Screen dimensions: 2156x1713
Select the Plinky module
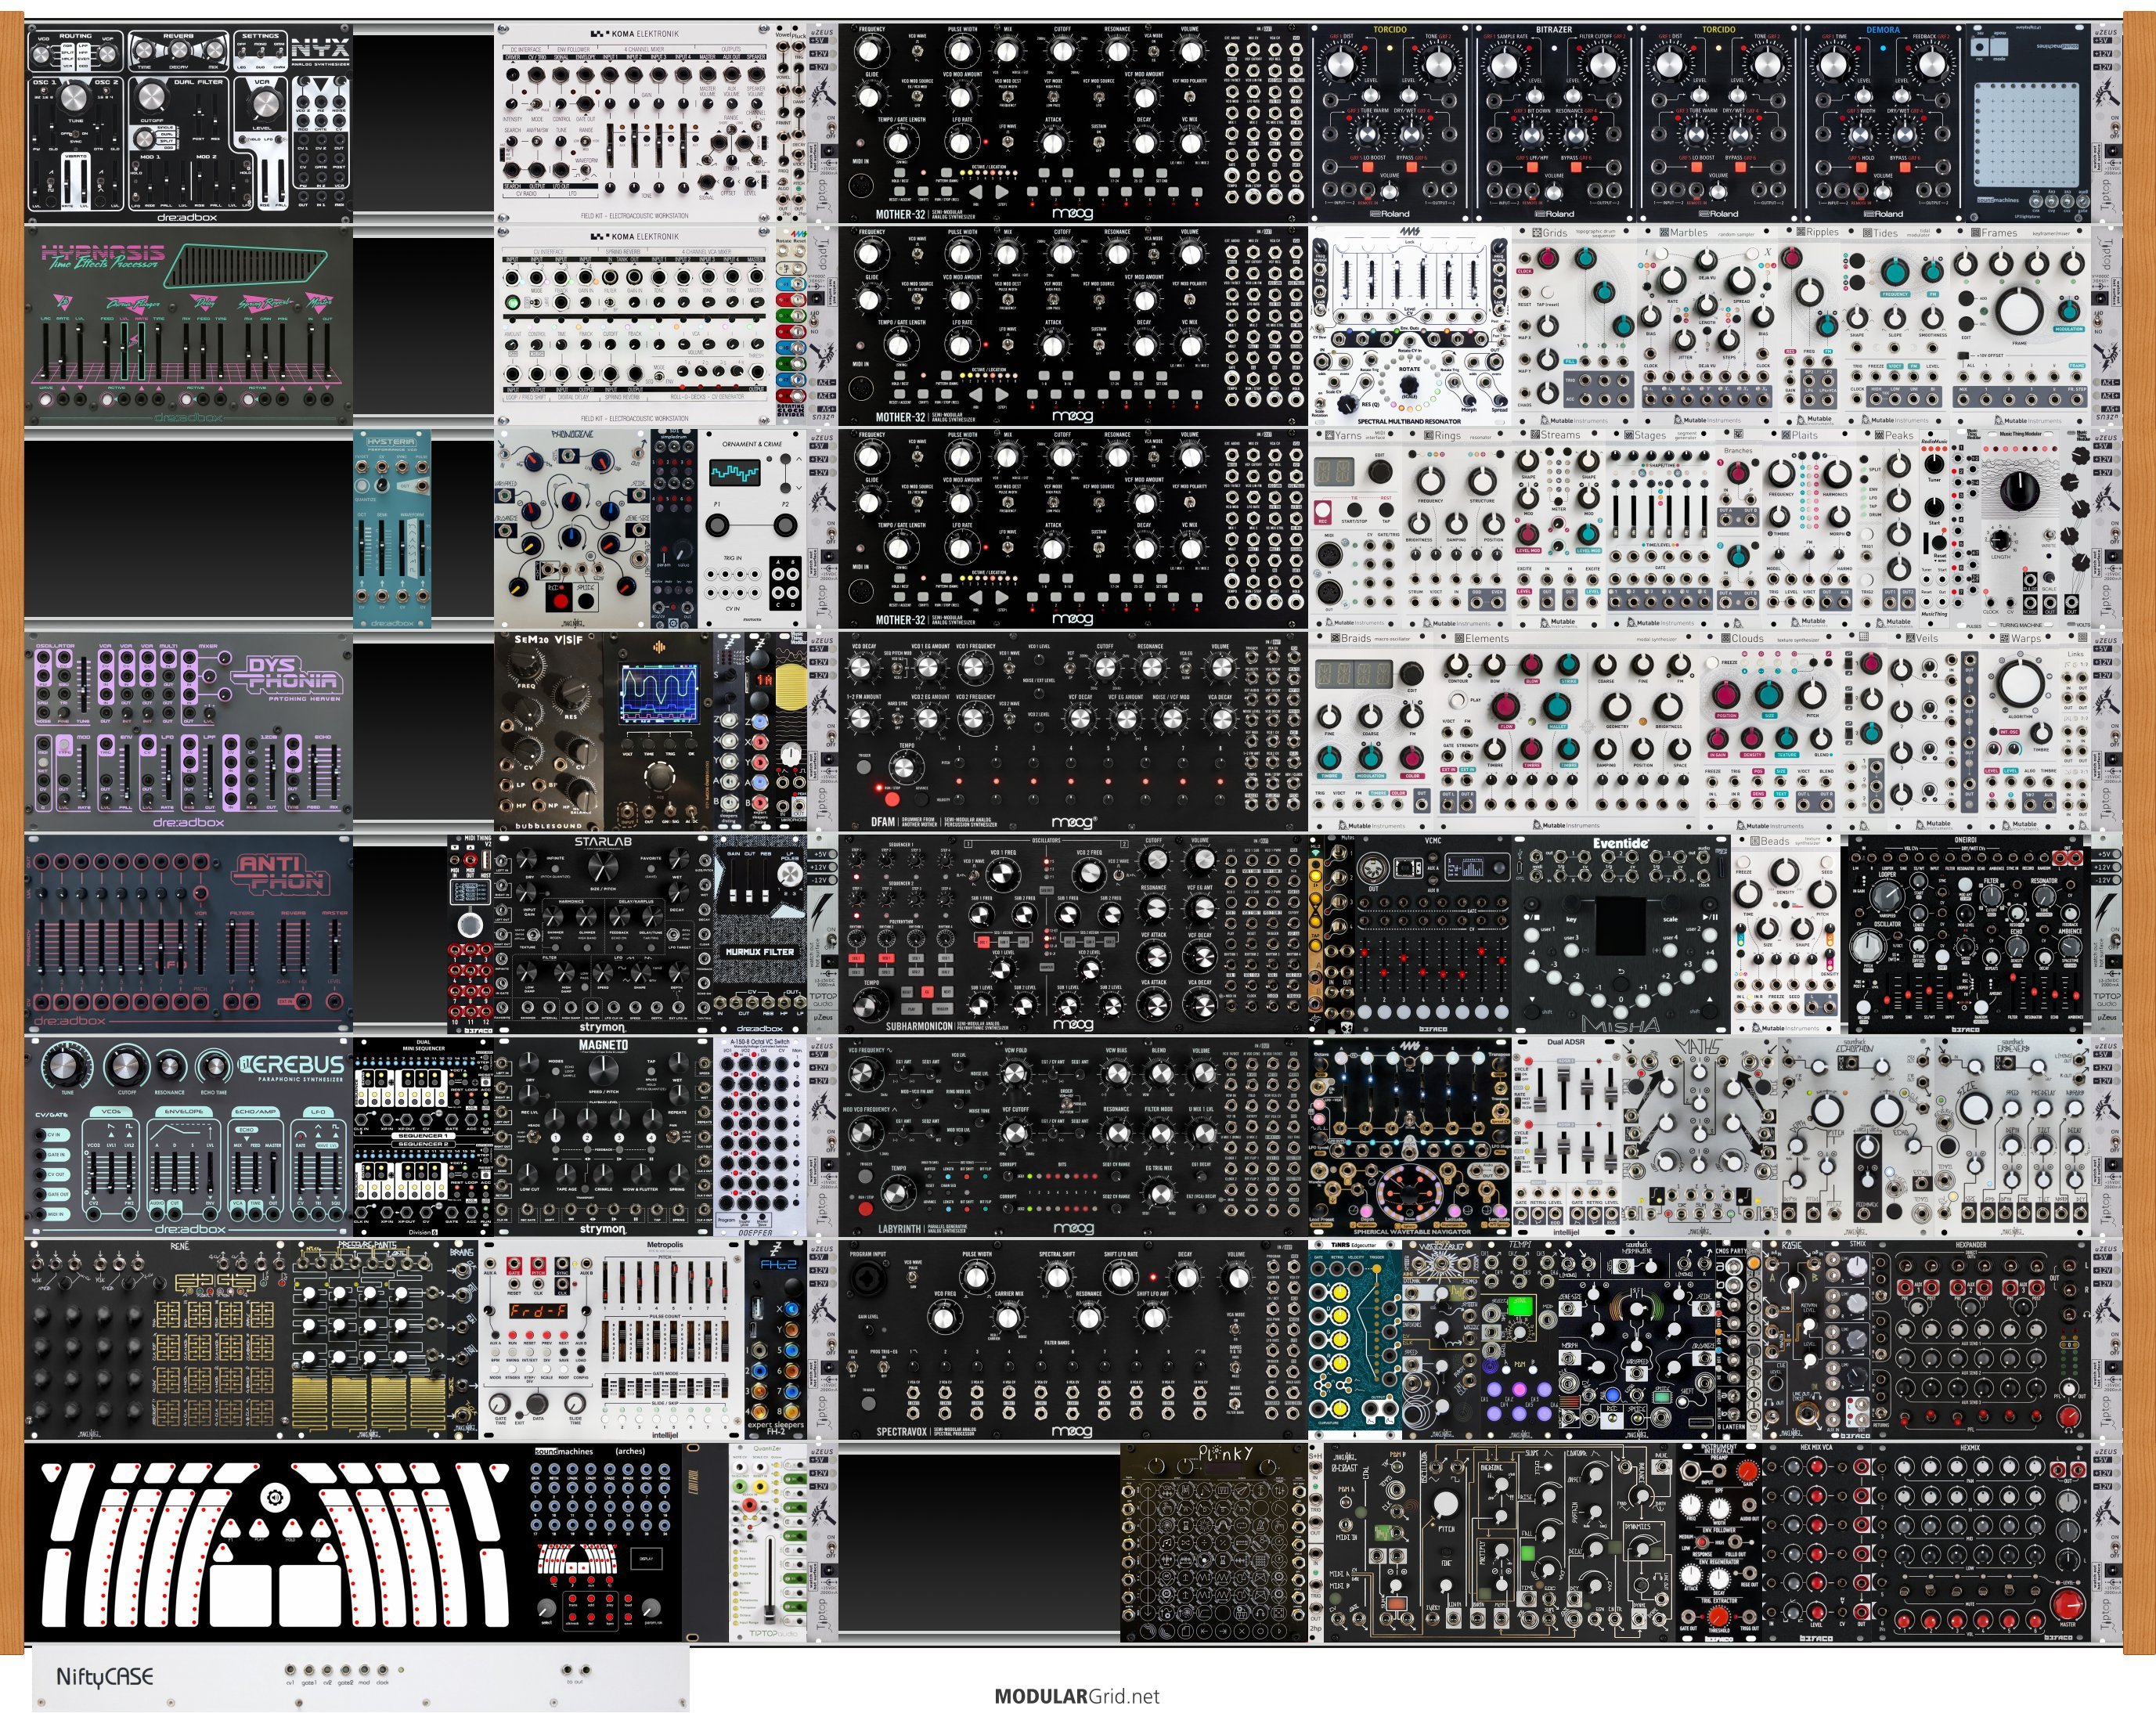[x=1213, y=1543]
